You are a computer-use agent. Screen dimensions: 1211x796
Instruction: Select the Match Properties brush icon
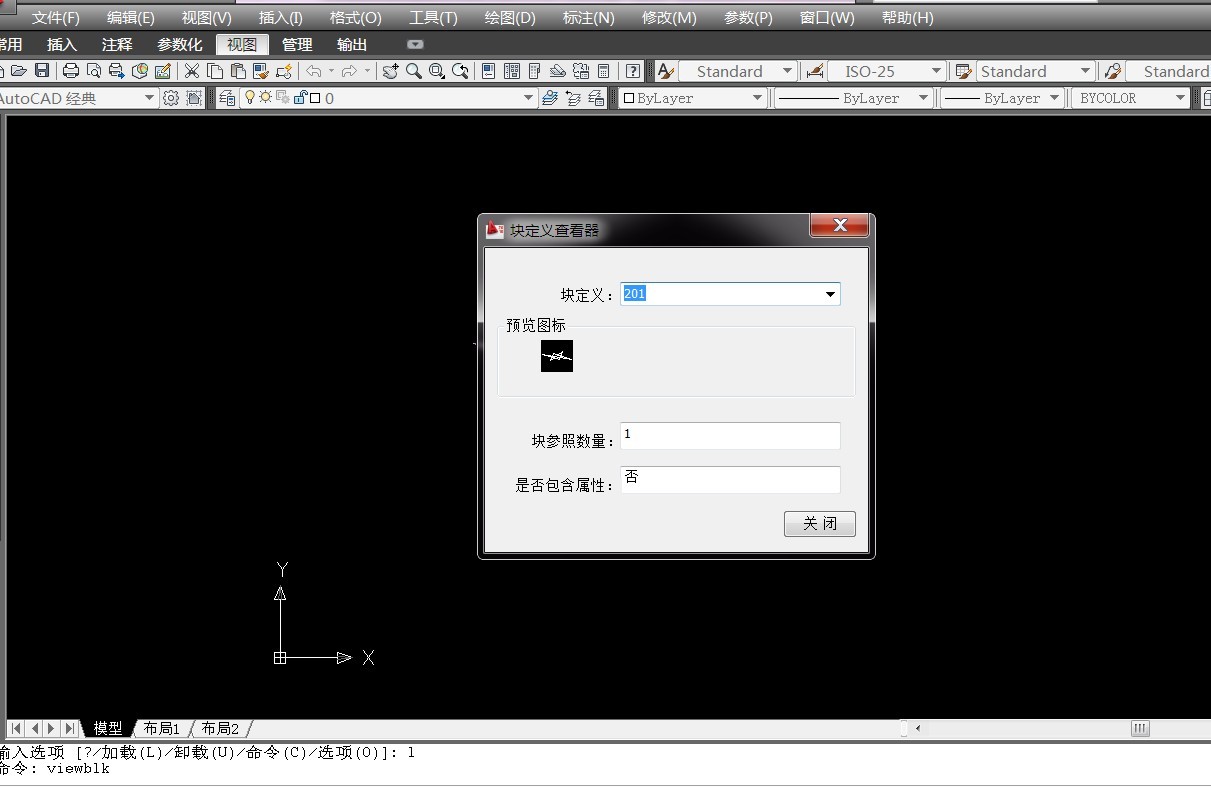point(261,71)
